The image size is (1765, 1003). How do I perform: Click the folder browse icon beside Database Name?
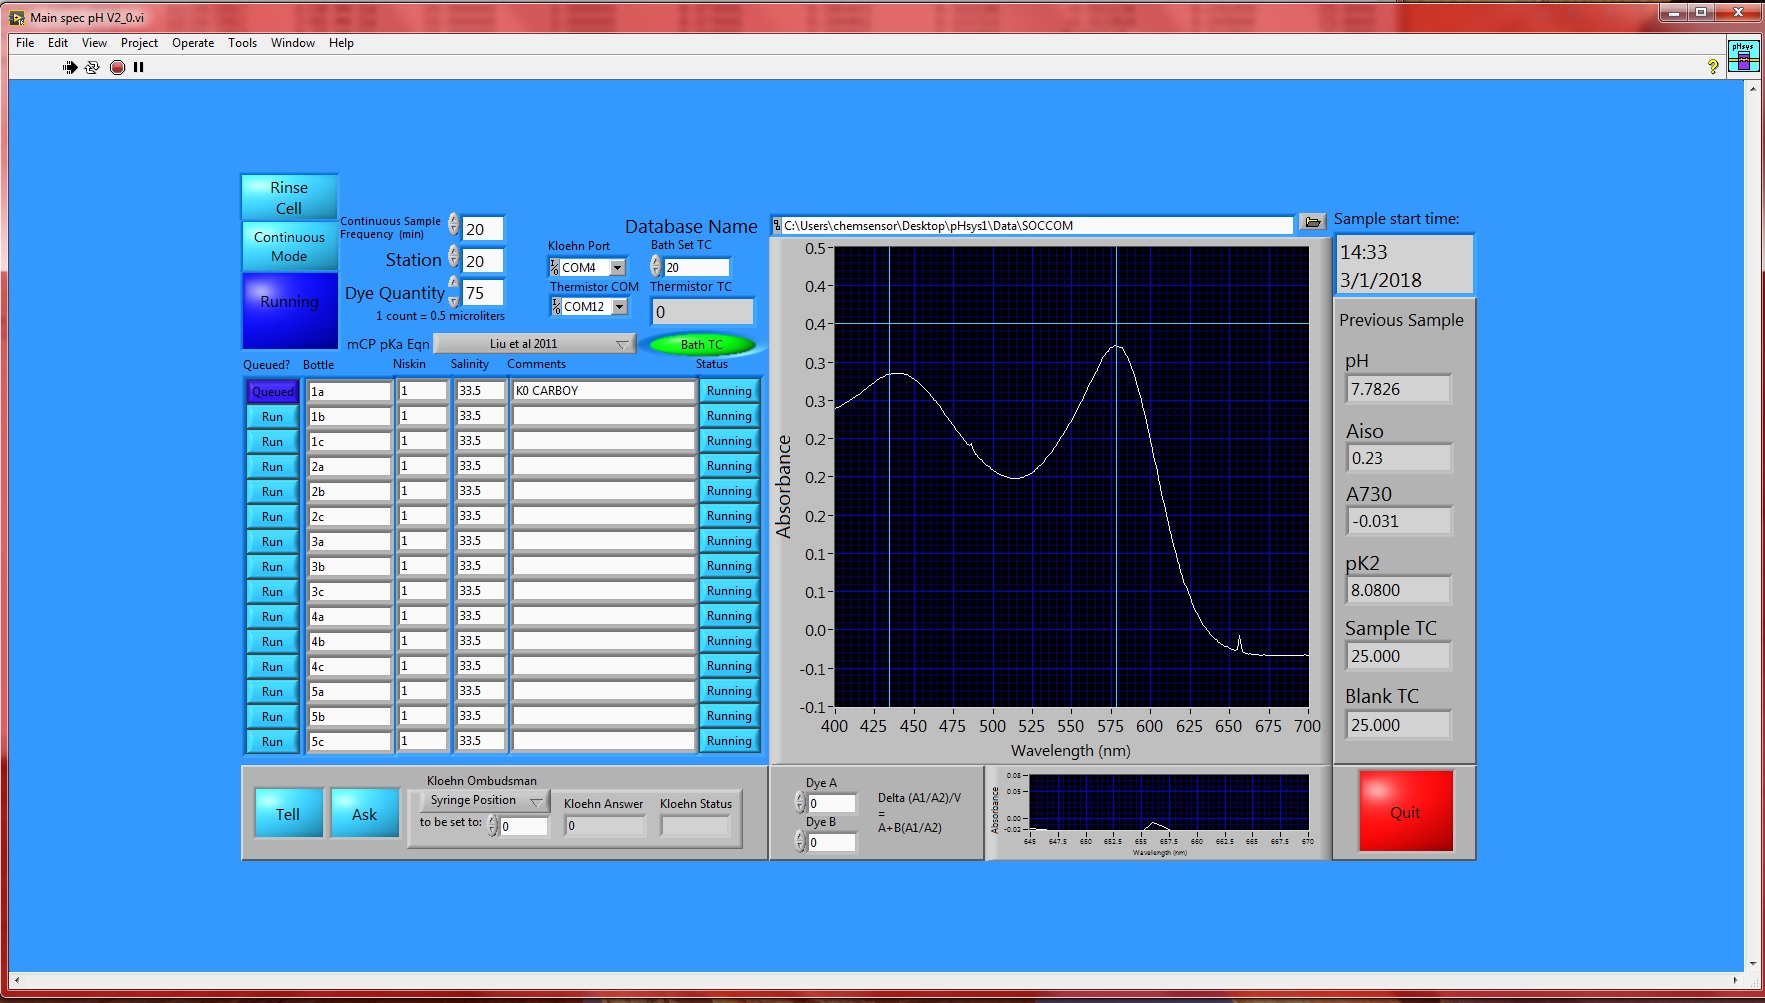pos(1312,222)
